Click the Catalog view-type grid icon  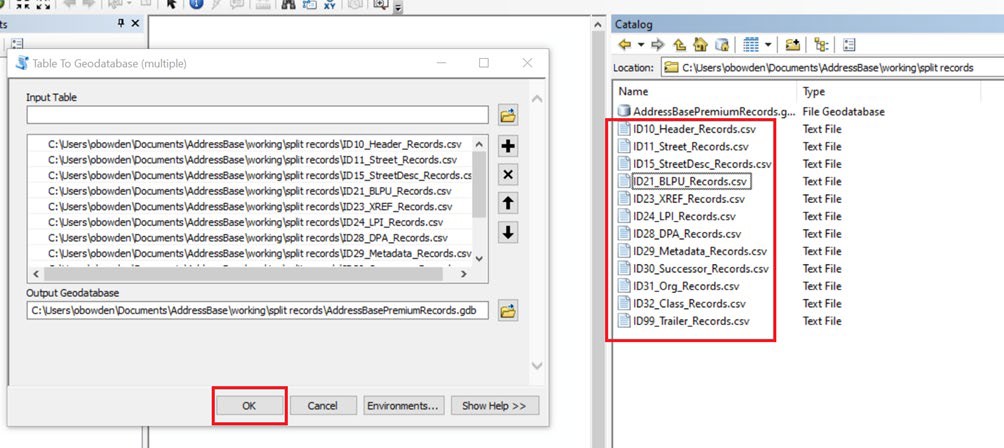click(x=751, y=45)
